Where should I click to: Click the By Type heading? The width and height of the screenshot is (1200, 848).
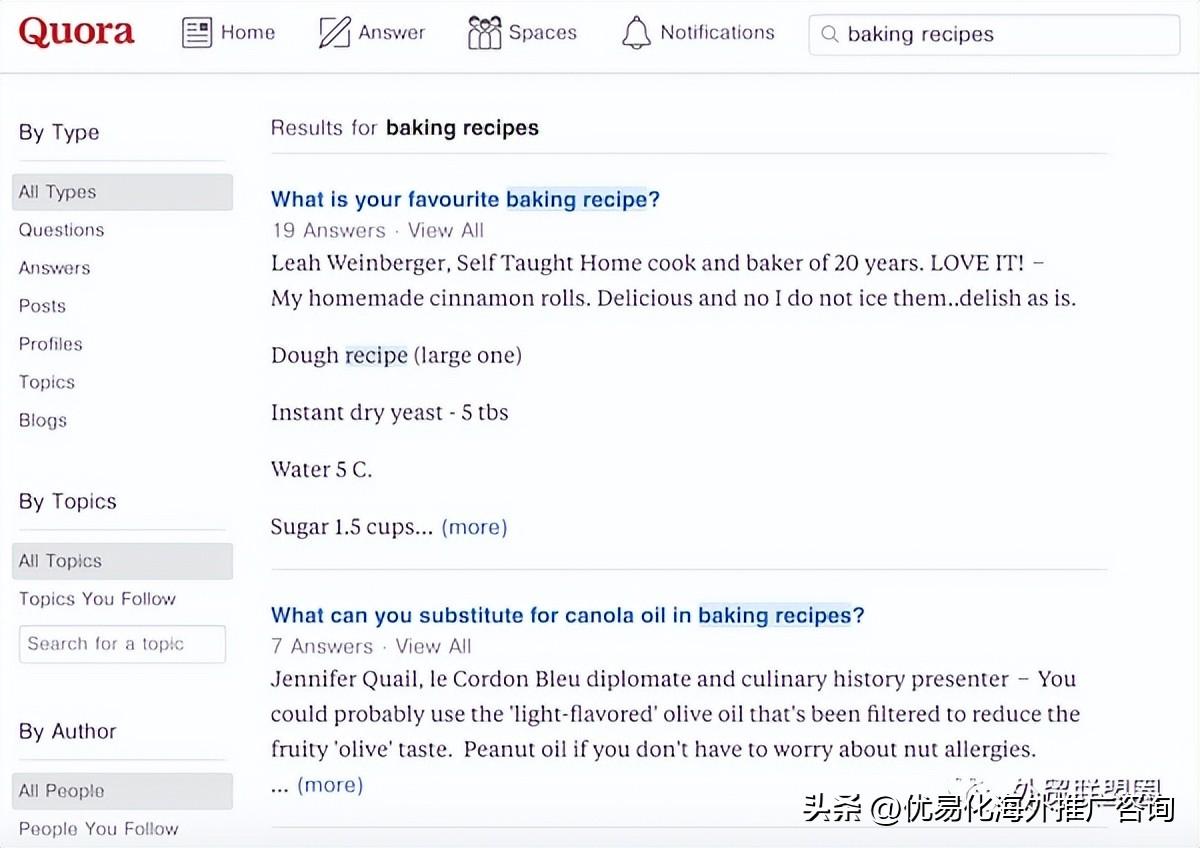pyautogui.click(x=59, y=132)
